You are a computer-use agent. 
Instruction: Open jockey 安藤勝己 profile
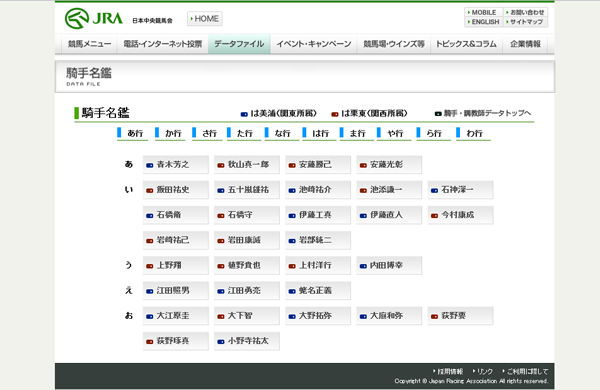point(318,165)
